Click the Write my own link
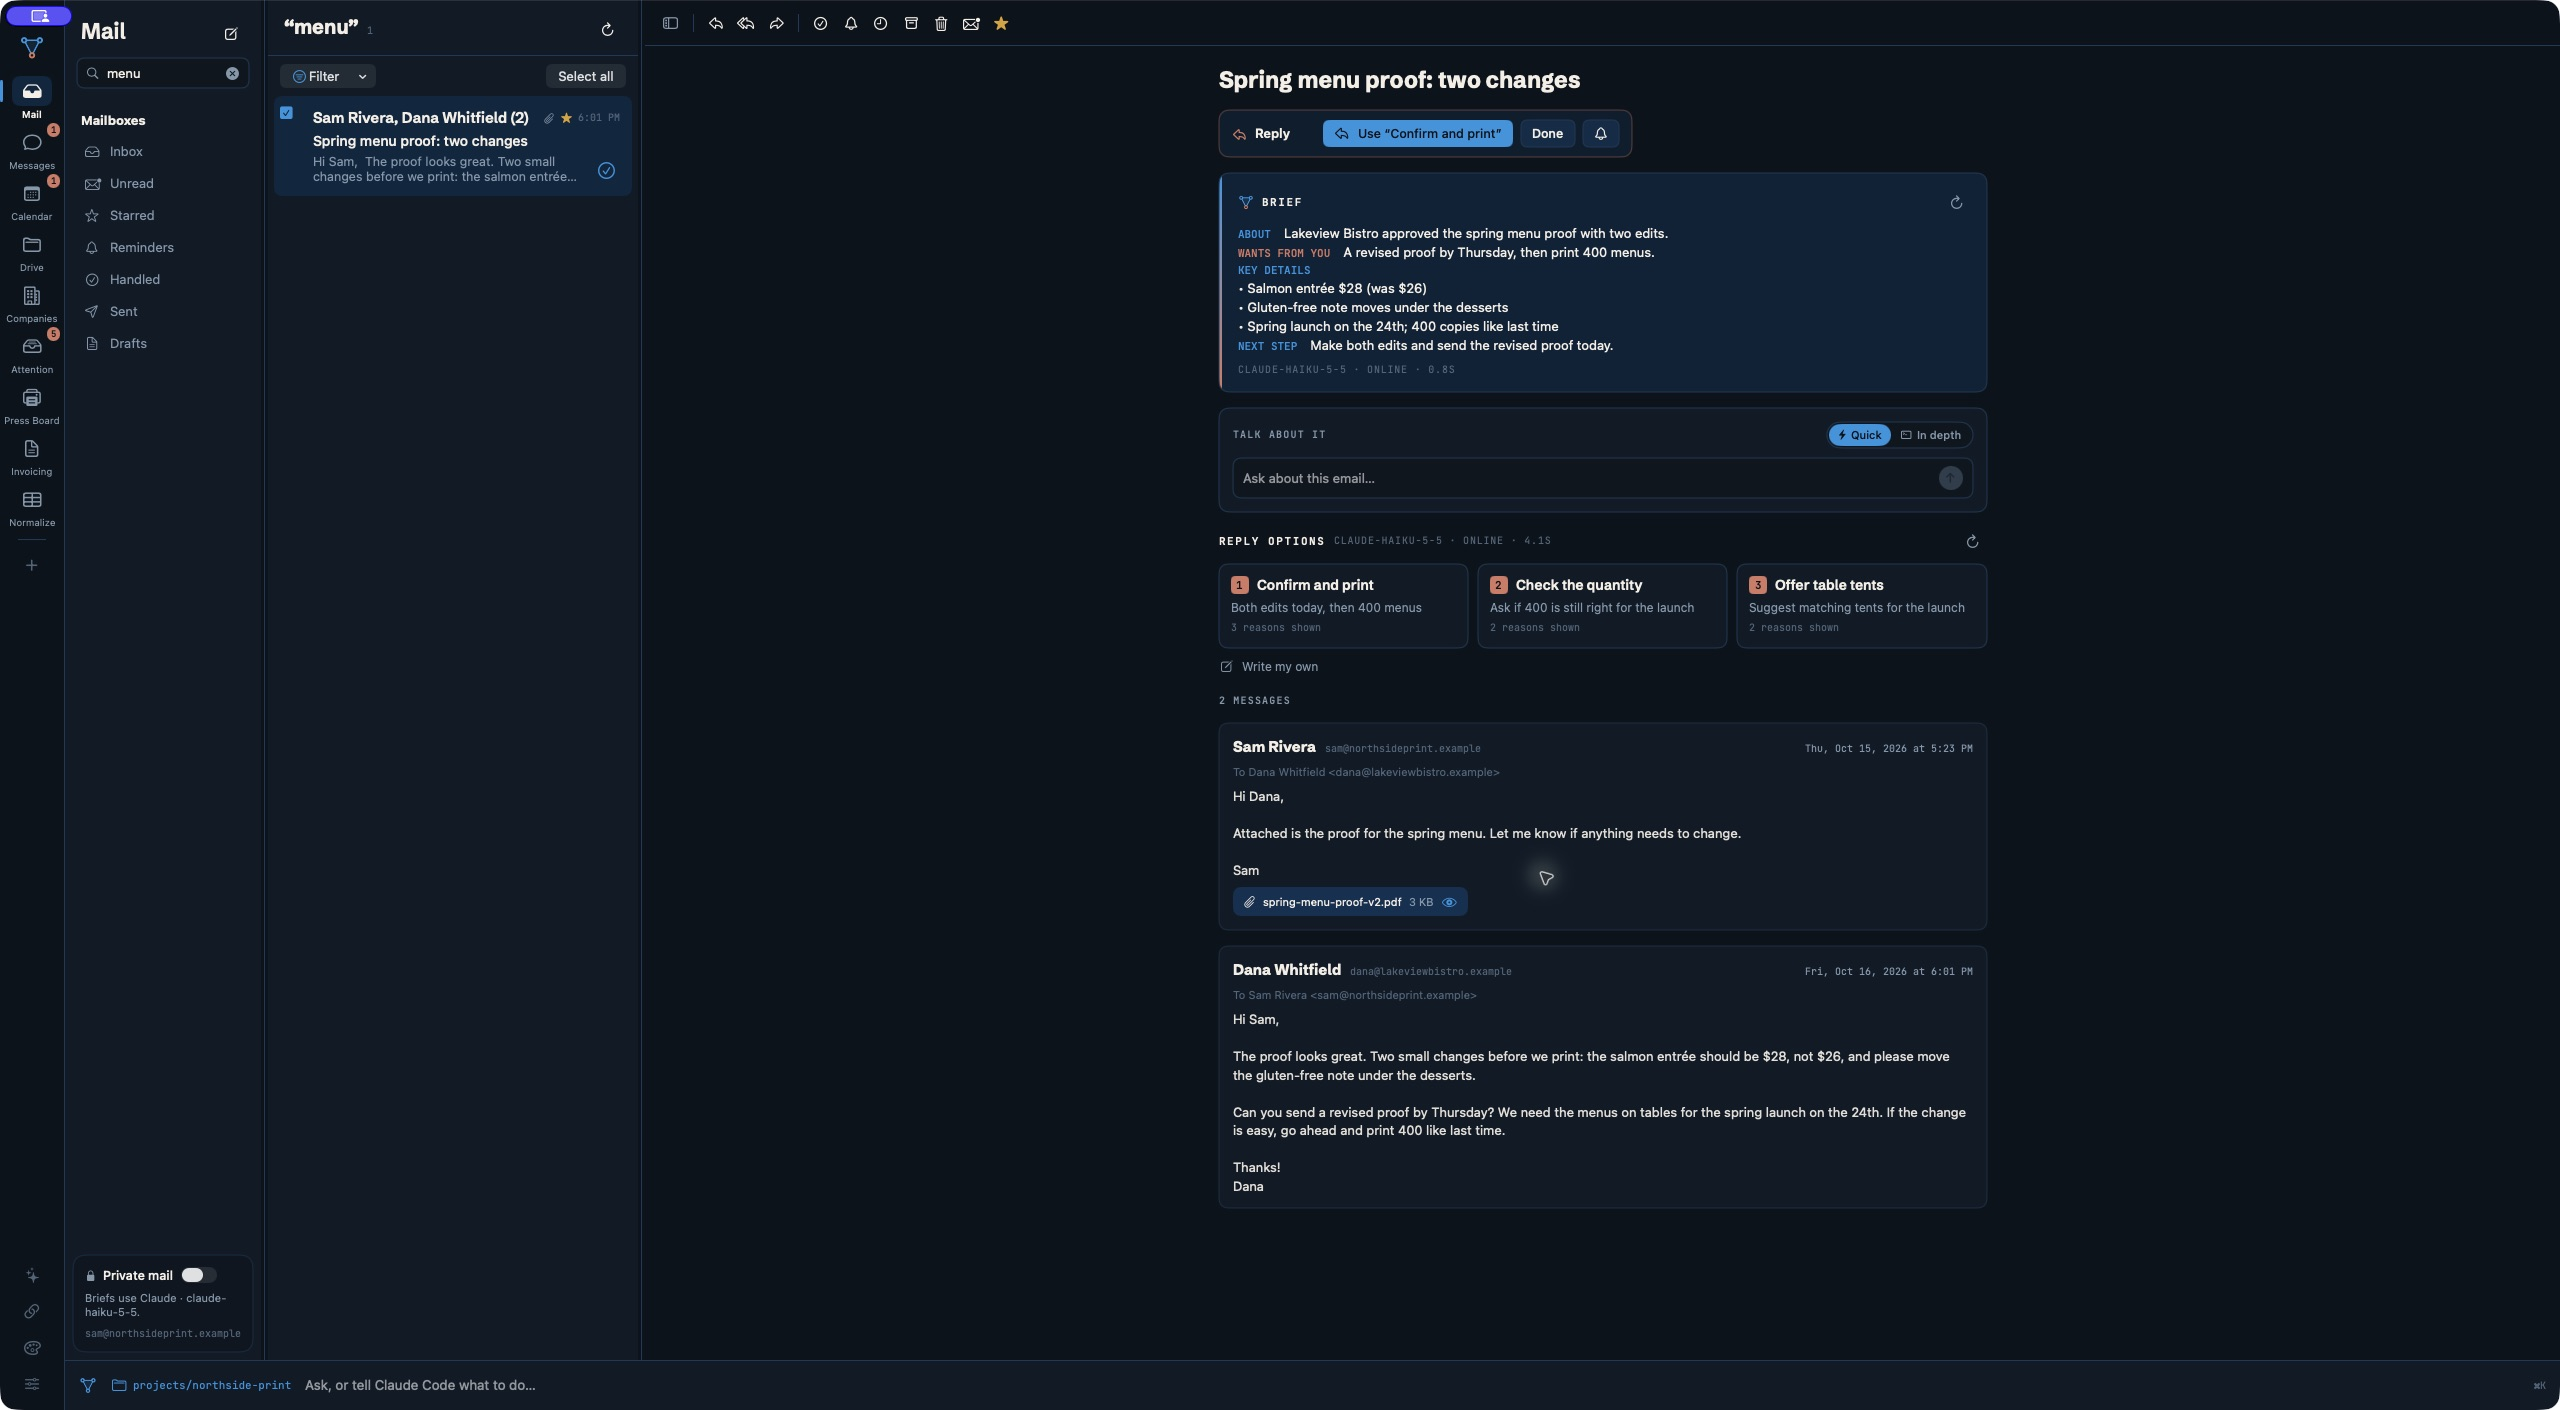The height and width of the screenshot is (1410, 2560). tap(1269, 667)
